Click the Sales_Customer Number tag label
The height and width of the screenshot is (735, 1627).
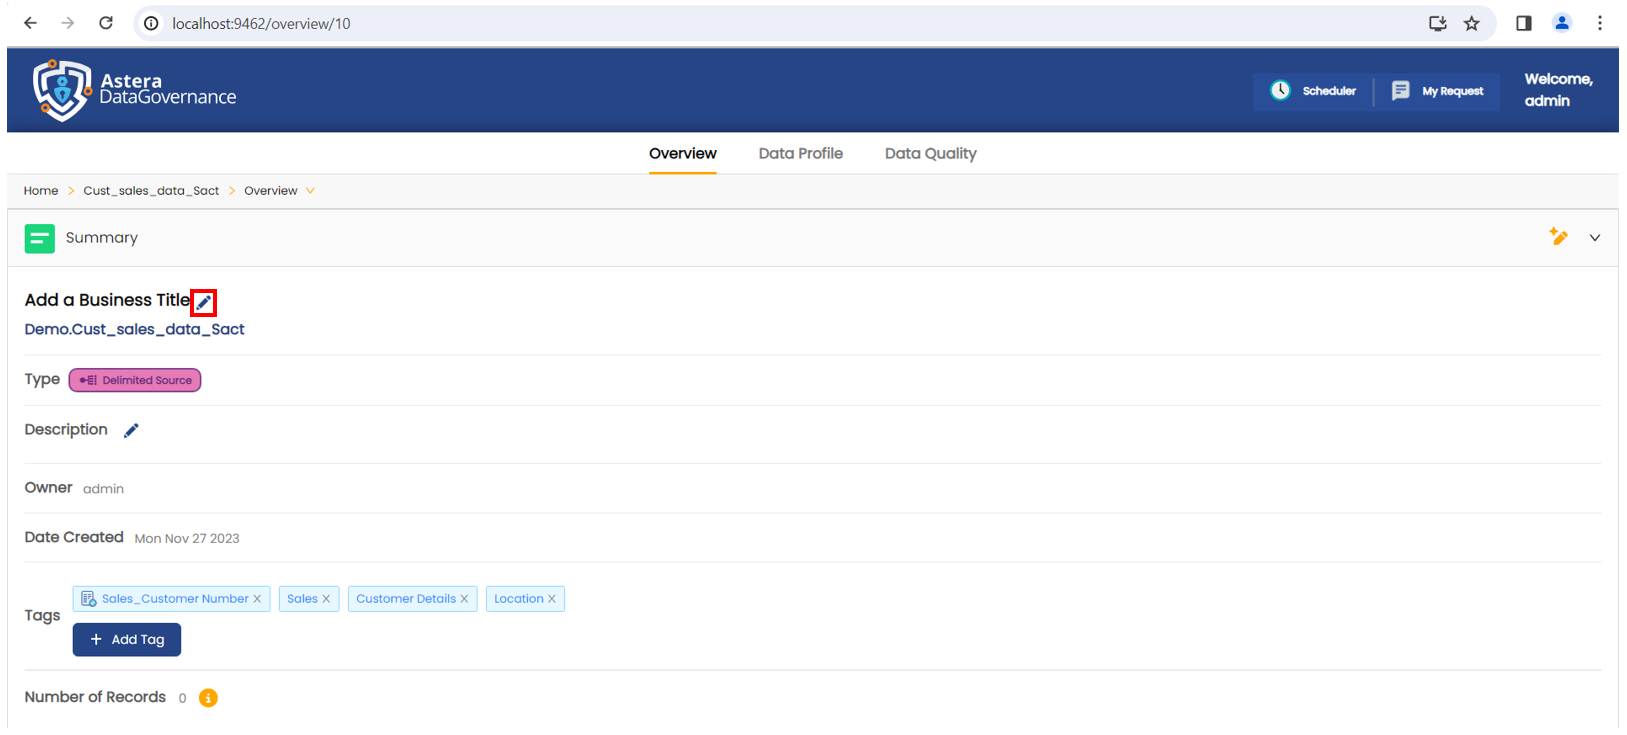pos(175,599)
